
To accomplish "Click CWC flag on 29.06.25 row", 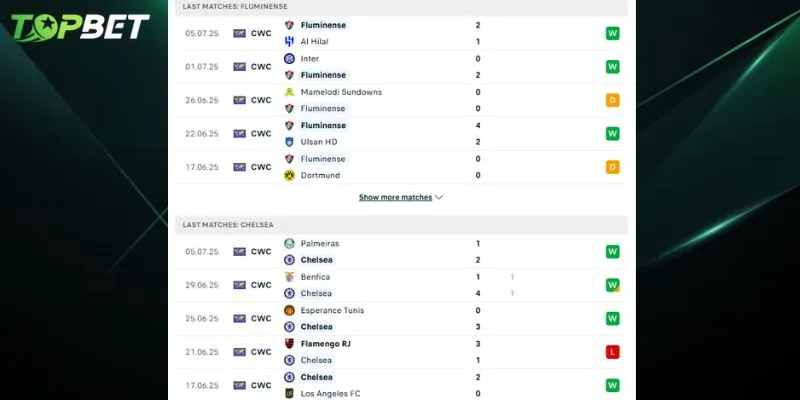I will [239, 285].
